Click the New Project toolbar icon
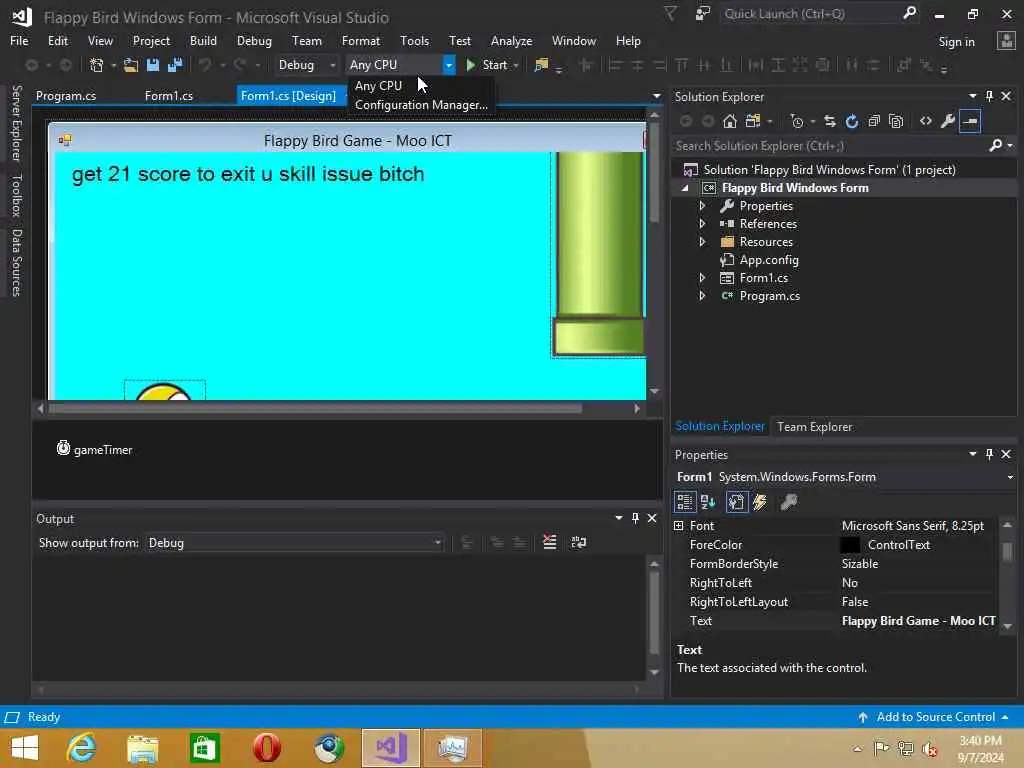Image resolution: width=1024 pixels, height=768 pixels. [96, 65]
